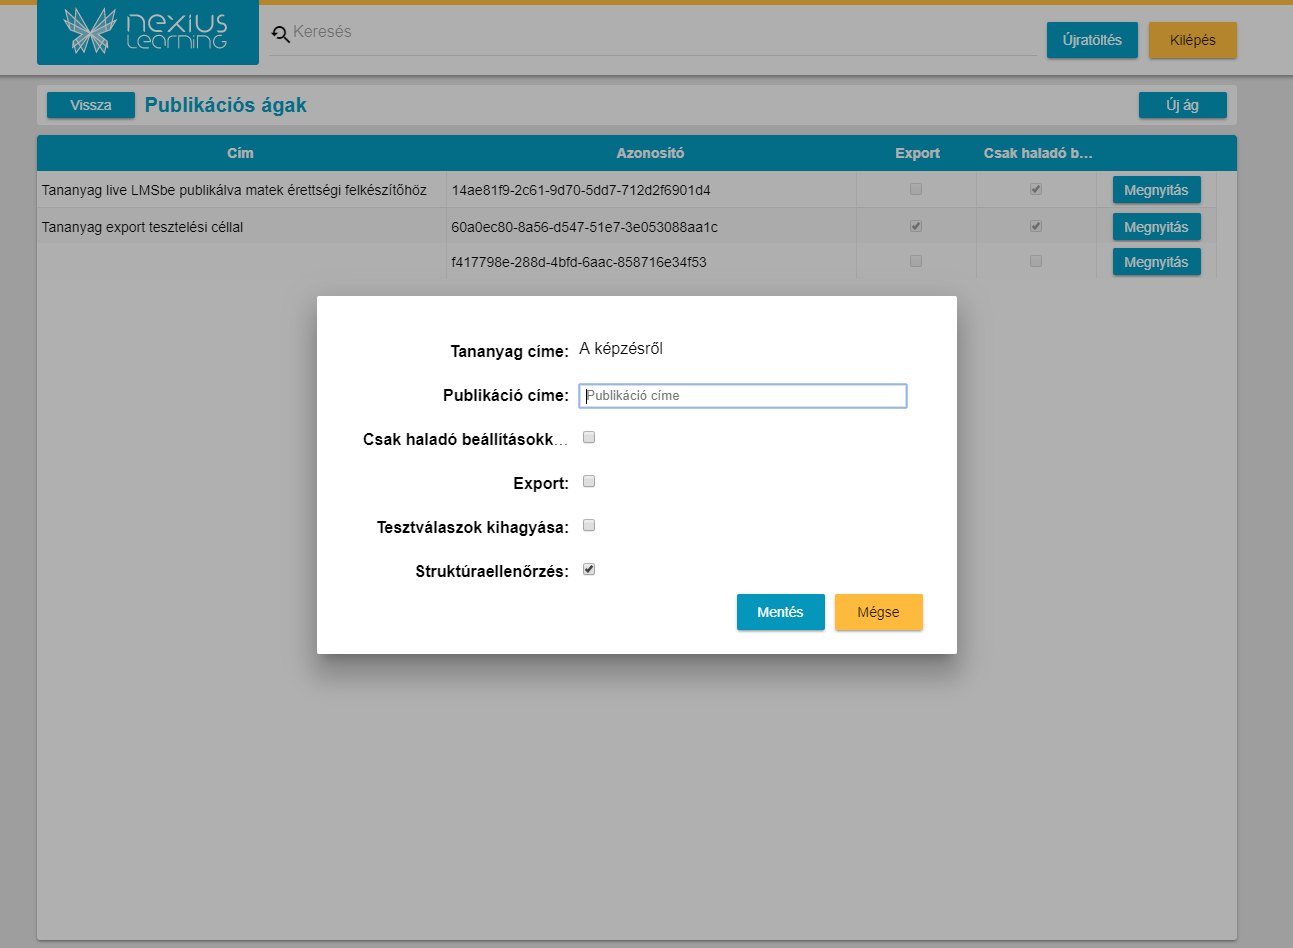Enable Csak haladó beállításokkal checkbox in dialog

click(x=589, y=437)
